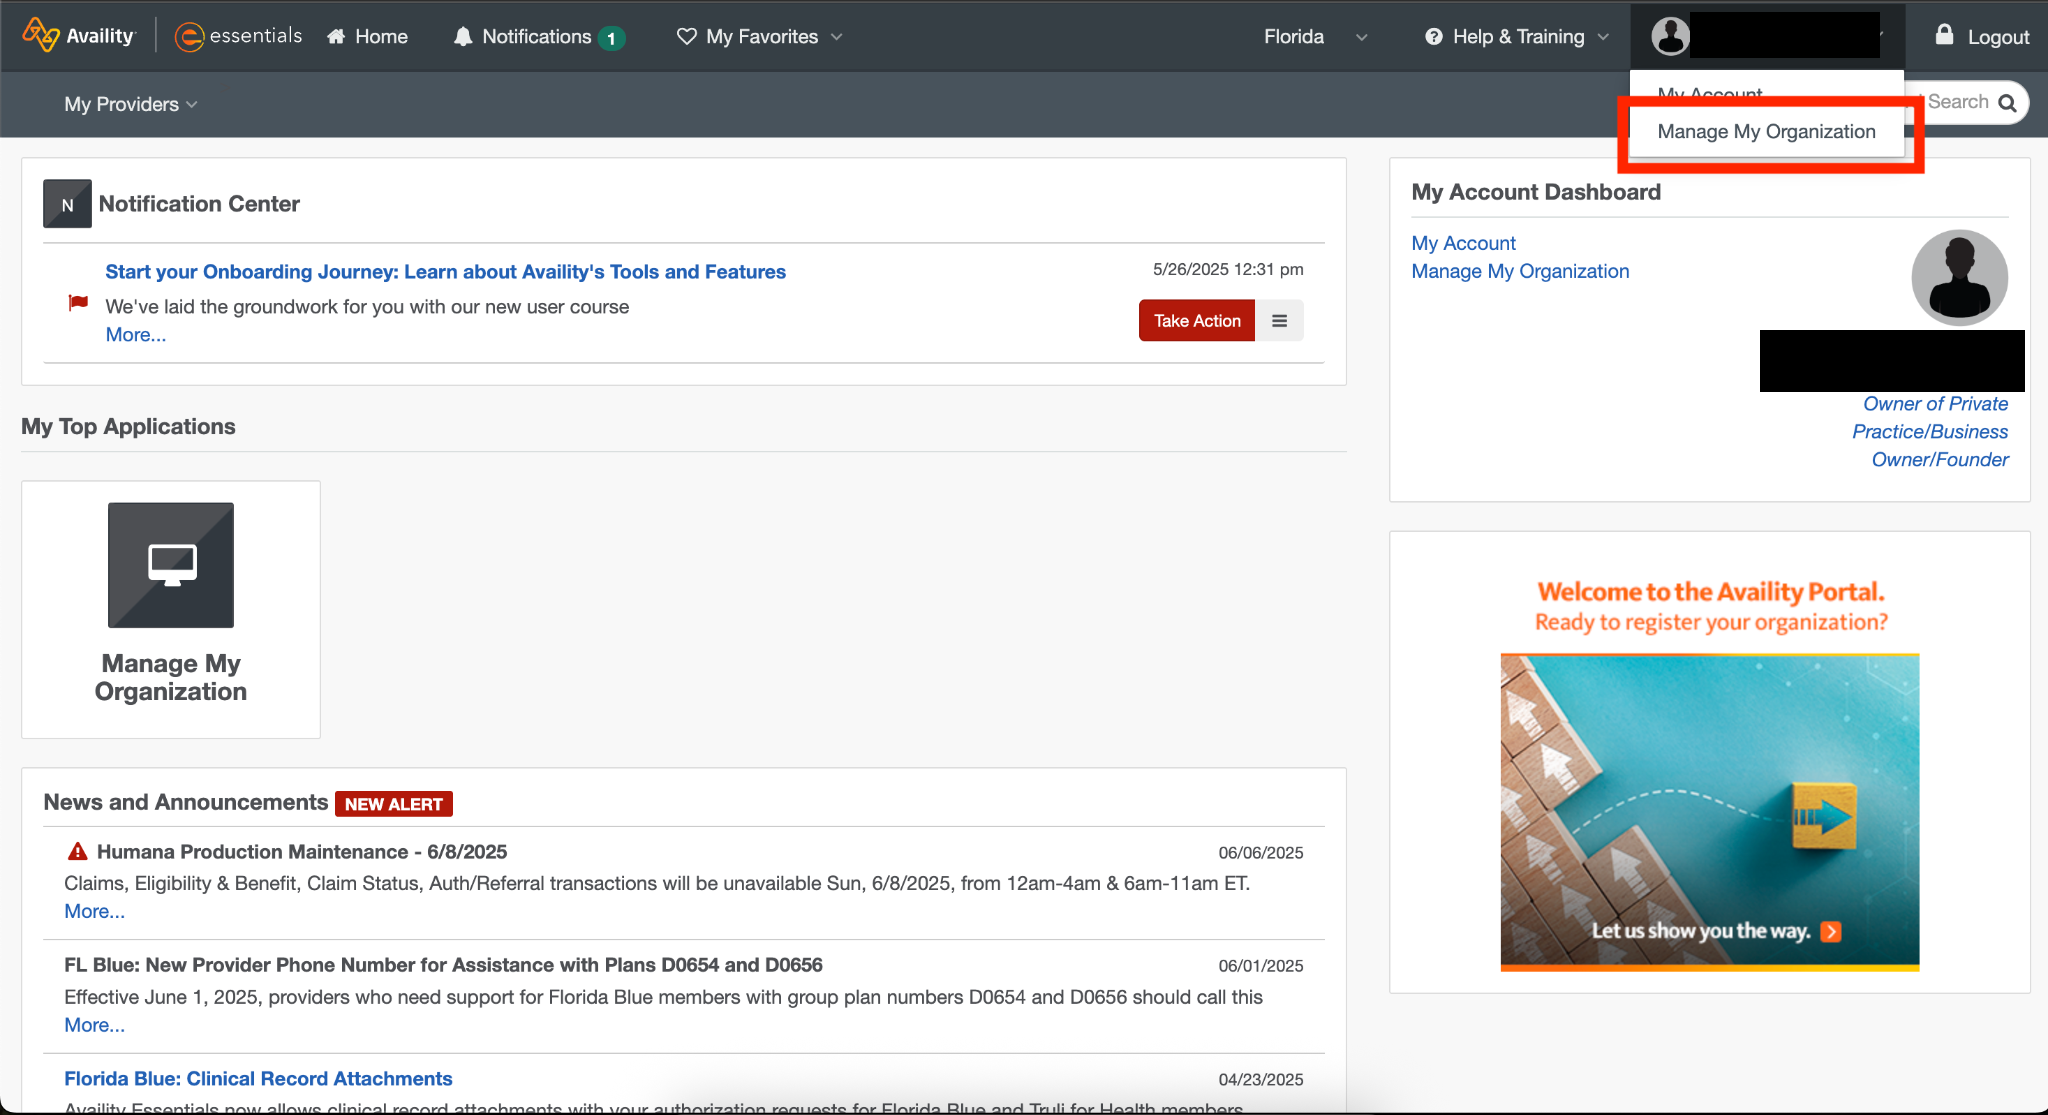Click More under FL Blue announcement
This screenshot has width=2048, height=1115.
(94, 1025)
